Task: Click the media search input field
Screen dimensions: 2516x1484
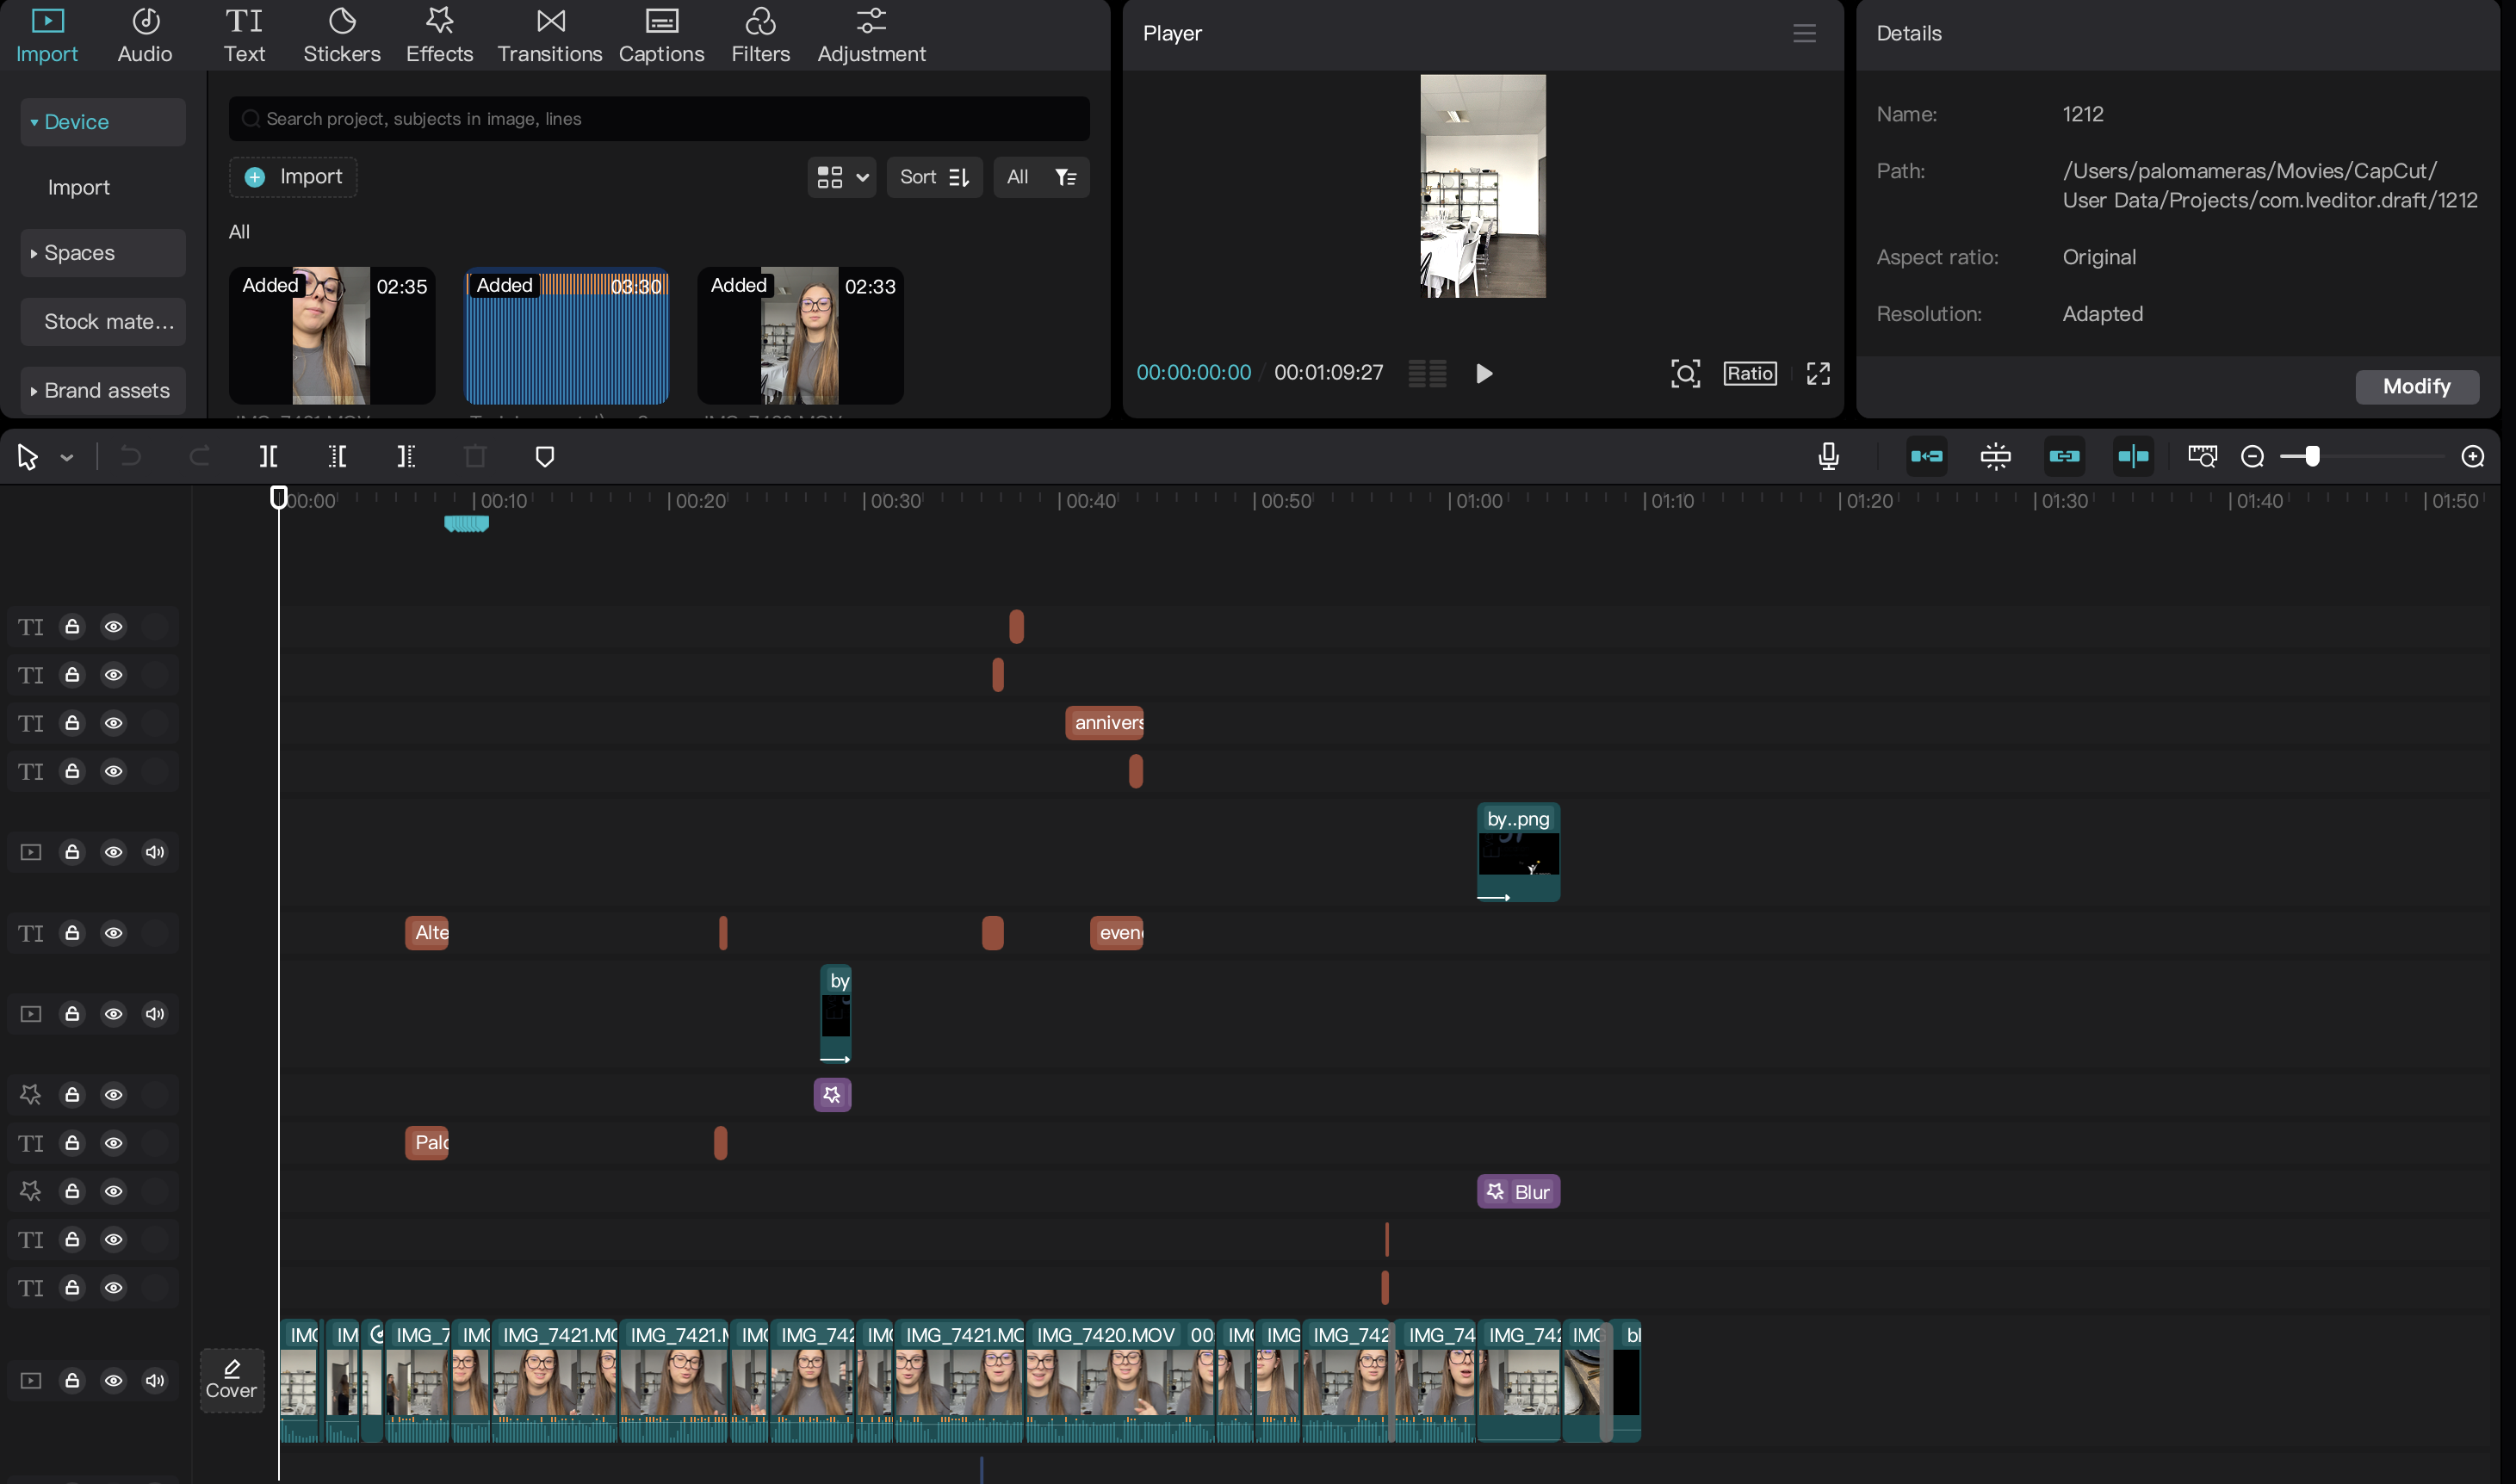Action: click(x=660, y=119)
